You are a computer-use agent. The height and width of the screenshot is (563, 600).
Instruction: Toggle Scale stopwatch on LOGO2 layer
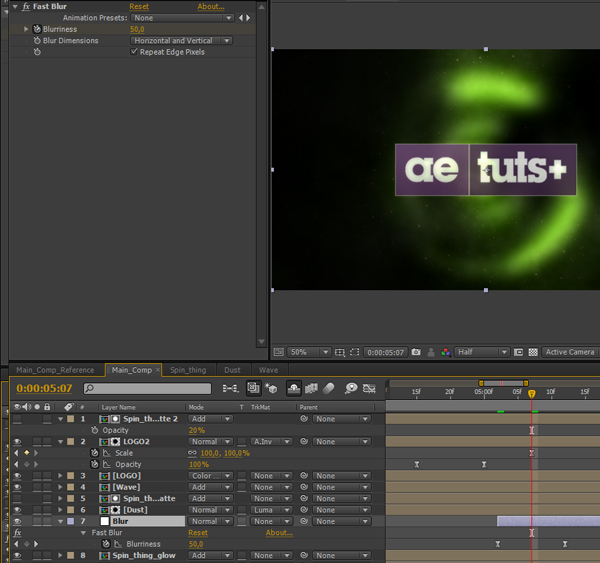[x=95, y=453]
